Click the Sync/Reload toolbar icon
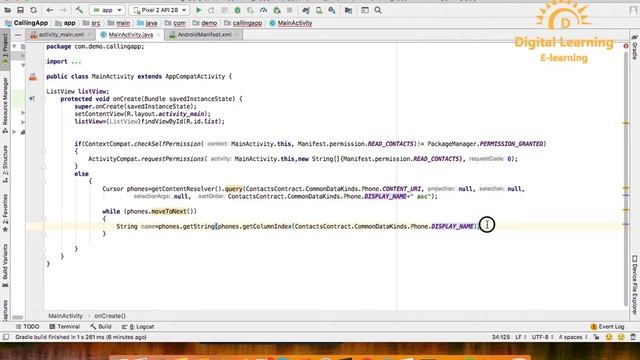 click(33, 10)
